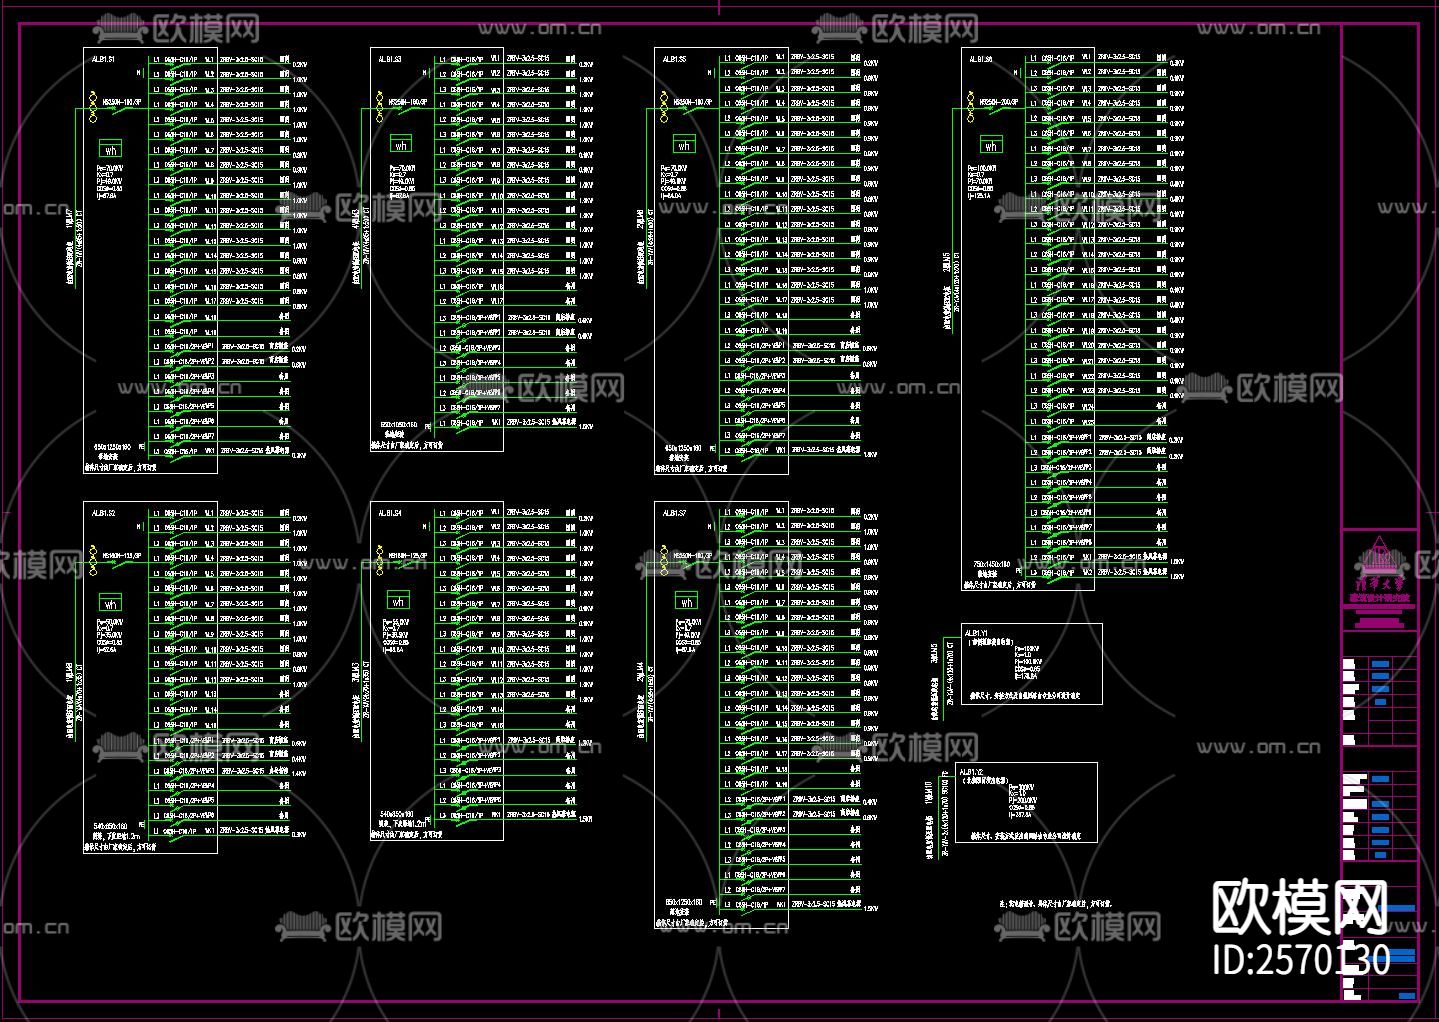This screenshot has width=1439, height=1022.
Task: Click the ALB1.S7 panel title label
Action: coord(675,513)
